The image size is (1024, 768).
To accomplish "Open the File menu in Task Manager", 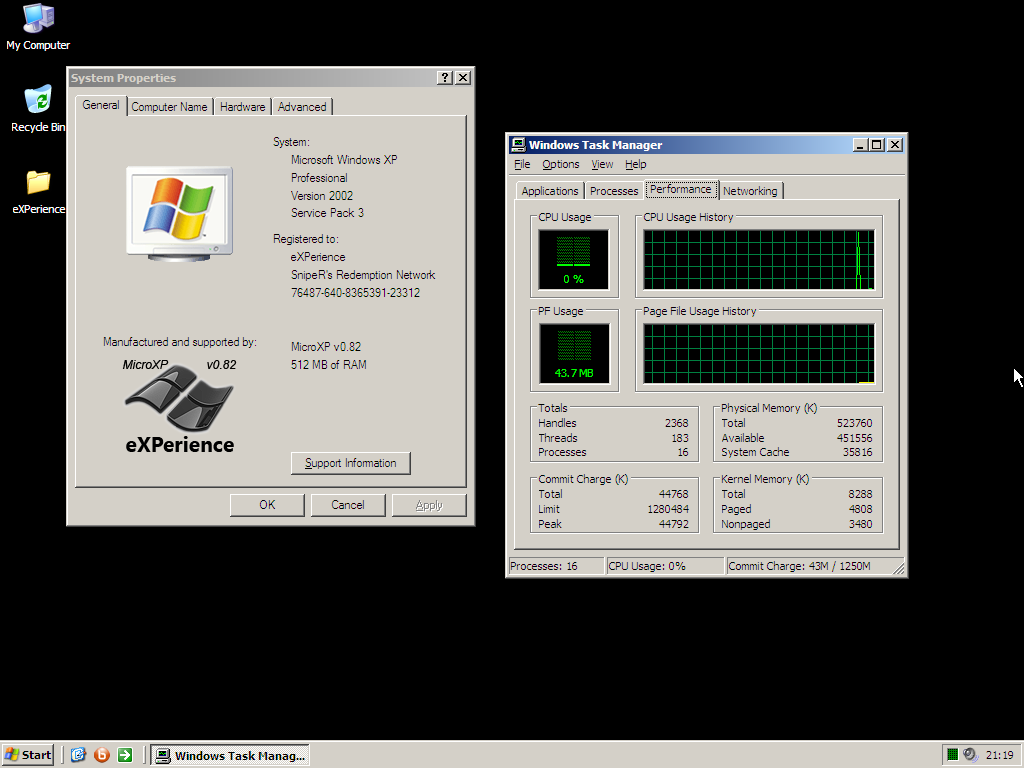I will point(522,164).
